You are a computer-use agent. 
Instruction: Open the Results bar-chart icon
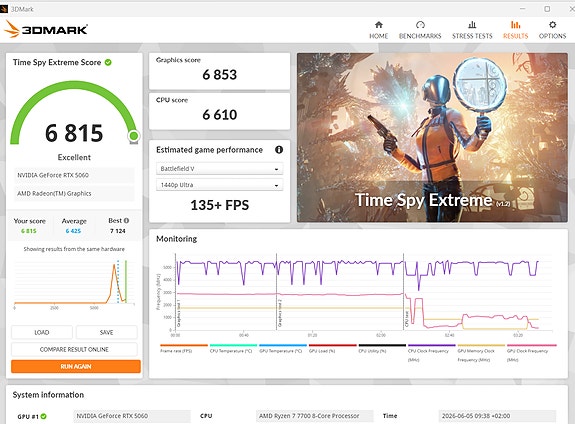click(515, 25)
